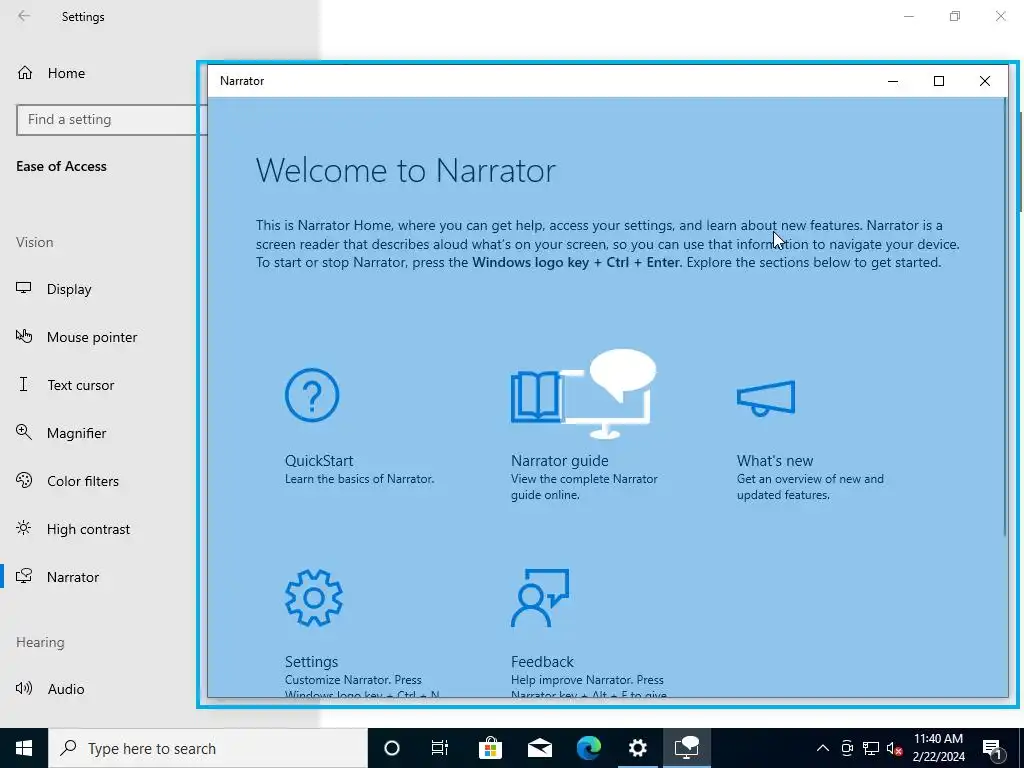Click the Magnifier glass icon in sidebar

tap(24, 432)
